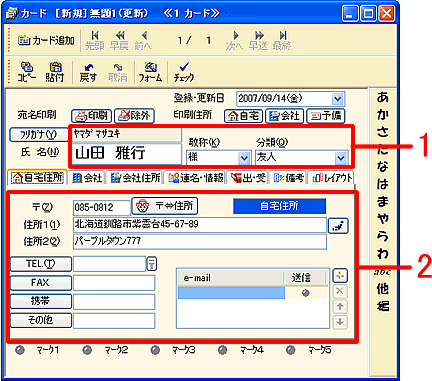Jump to last card with 最終
This screenshot has height=381, width=432.
click(x=282, y=41)
